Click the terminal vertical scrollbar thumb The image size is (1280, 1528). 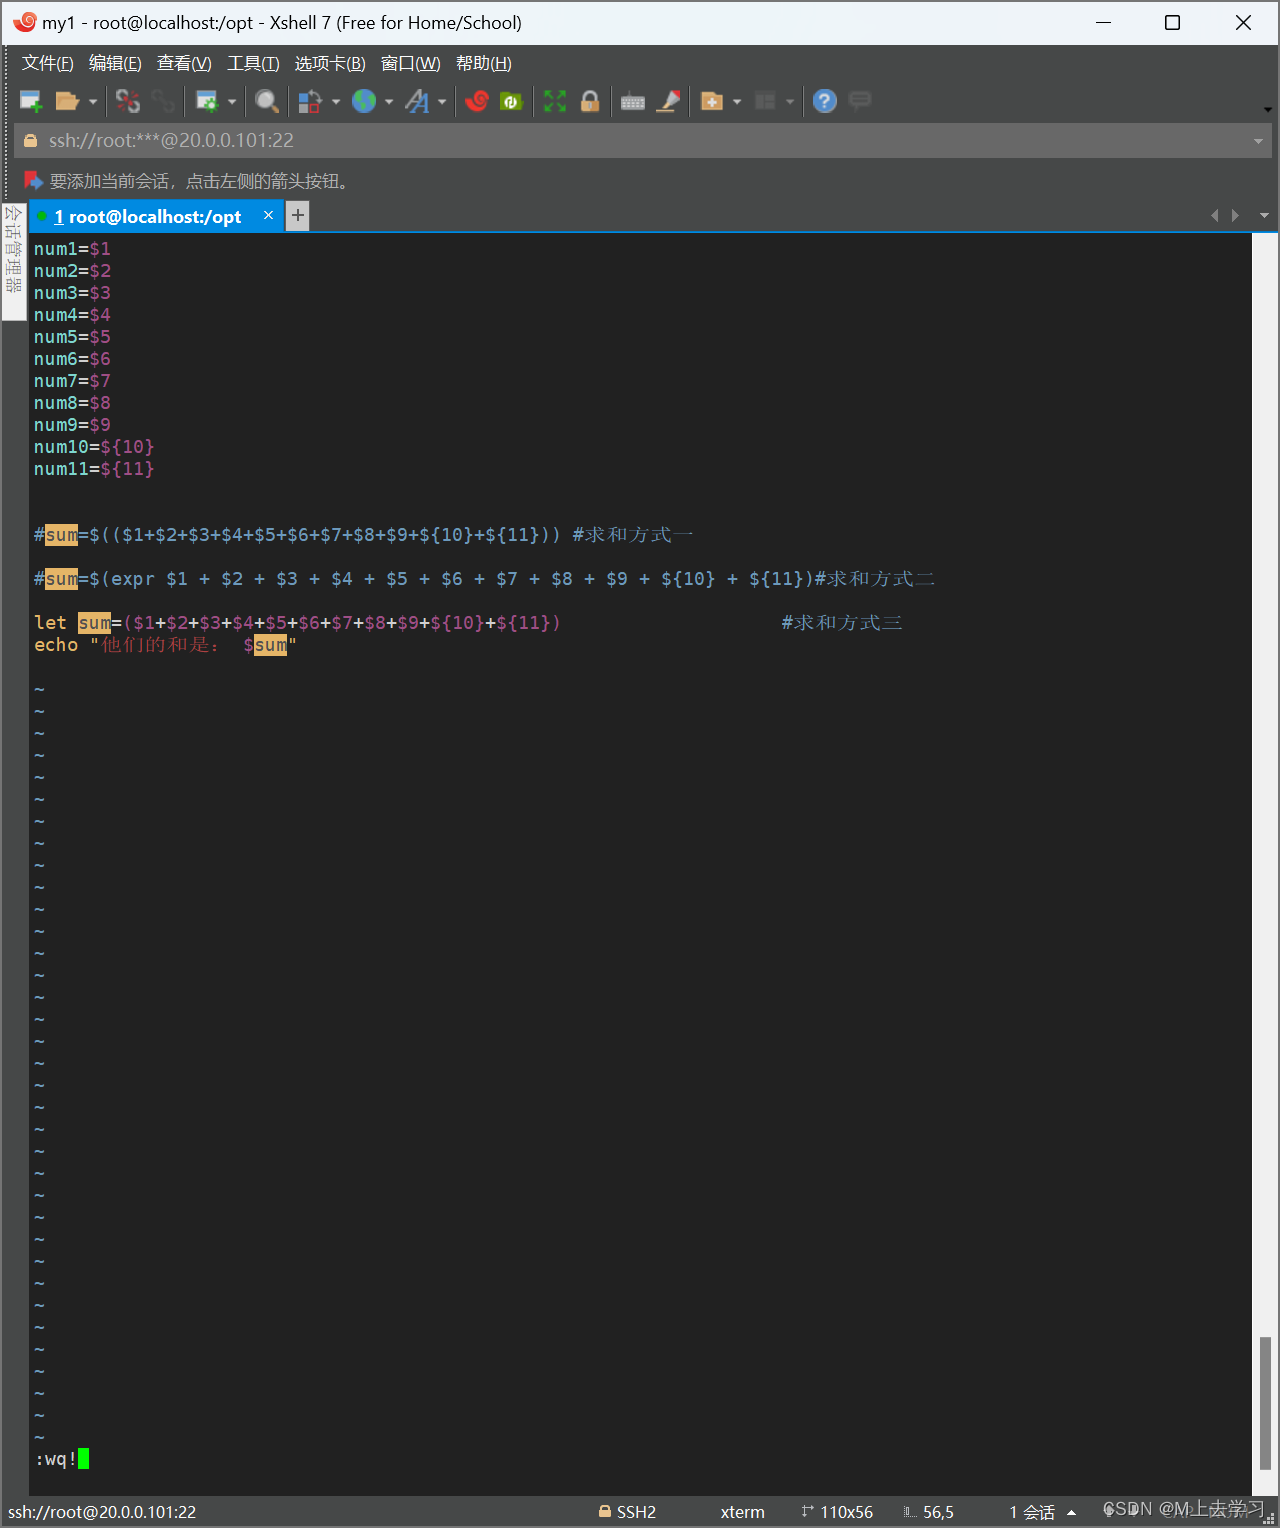(1265, 1402)
